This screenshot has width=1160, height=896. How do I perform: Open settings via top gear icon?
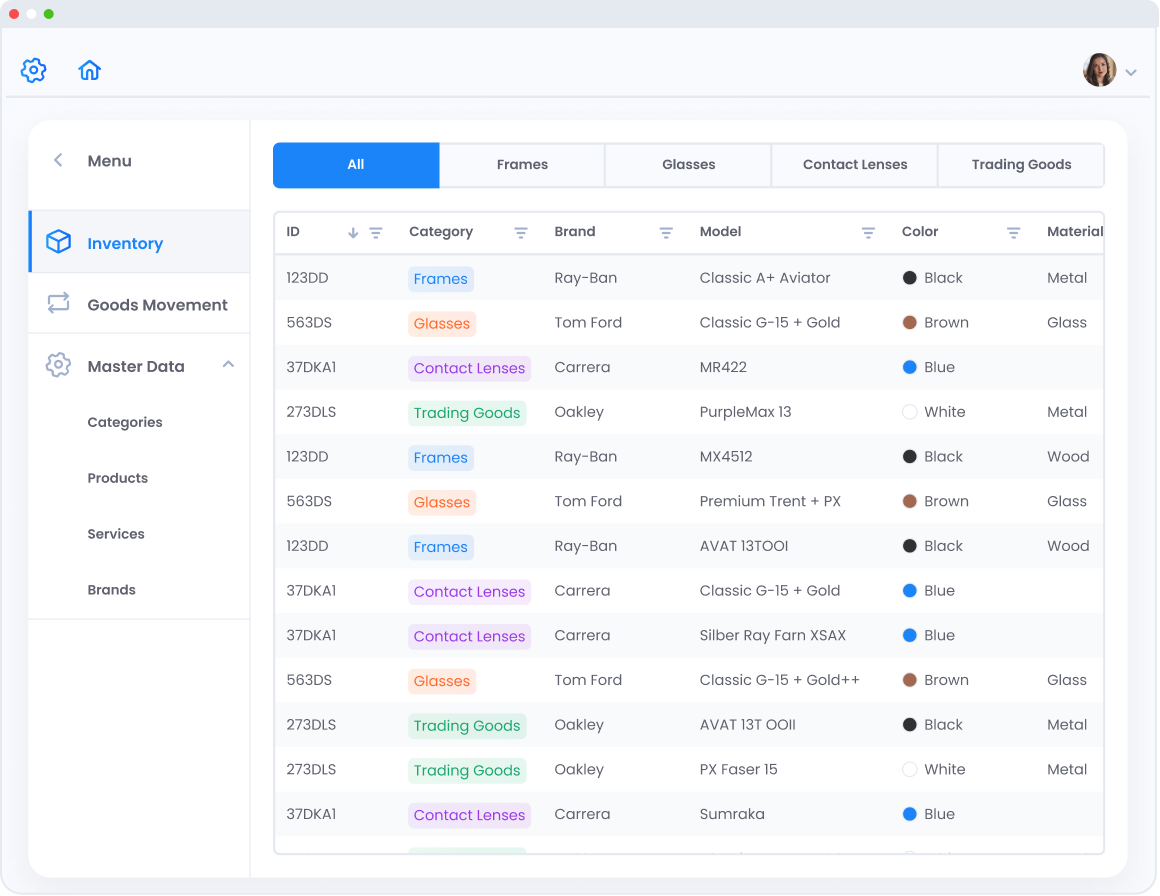[x=34, y=70]
